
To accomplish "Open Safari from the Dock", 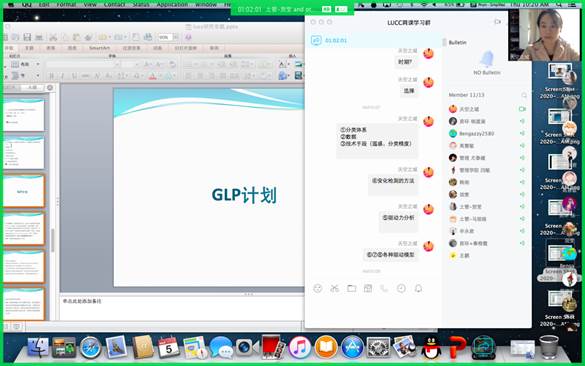I will coord(90,347).
